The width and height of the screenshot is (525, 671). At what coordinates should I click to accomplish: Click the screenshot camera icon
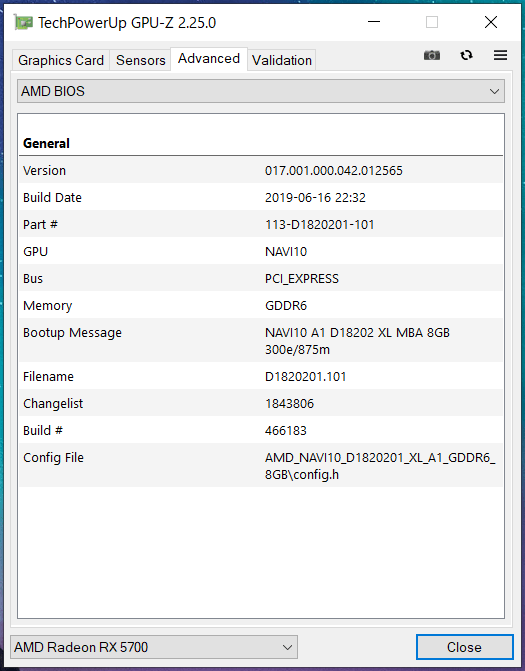click(x=432, y=55)
